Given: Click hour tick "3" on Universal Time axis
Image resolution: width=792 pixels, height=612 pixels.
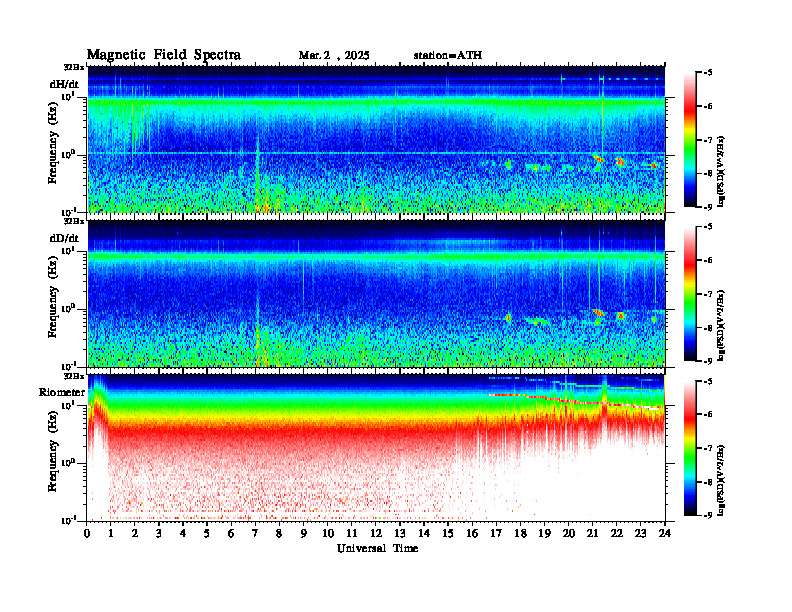Looking at the screenshot, I should click(159, 533).
